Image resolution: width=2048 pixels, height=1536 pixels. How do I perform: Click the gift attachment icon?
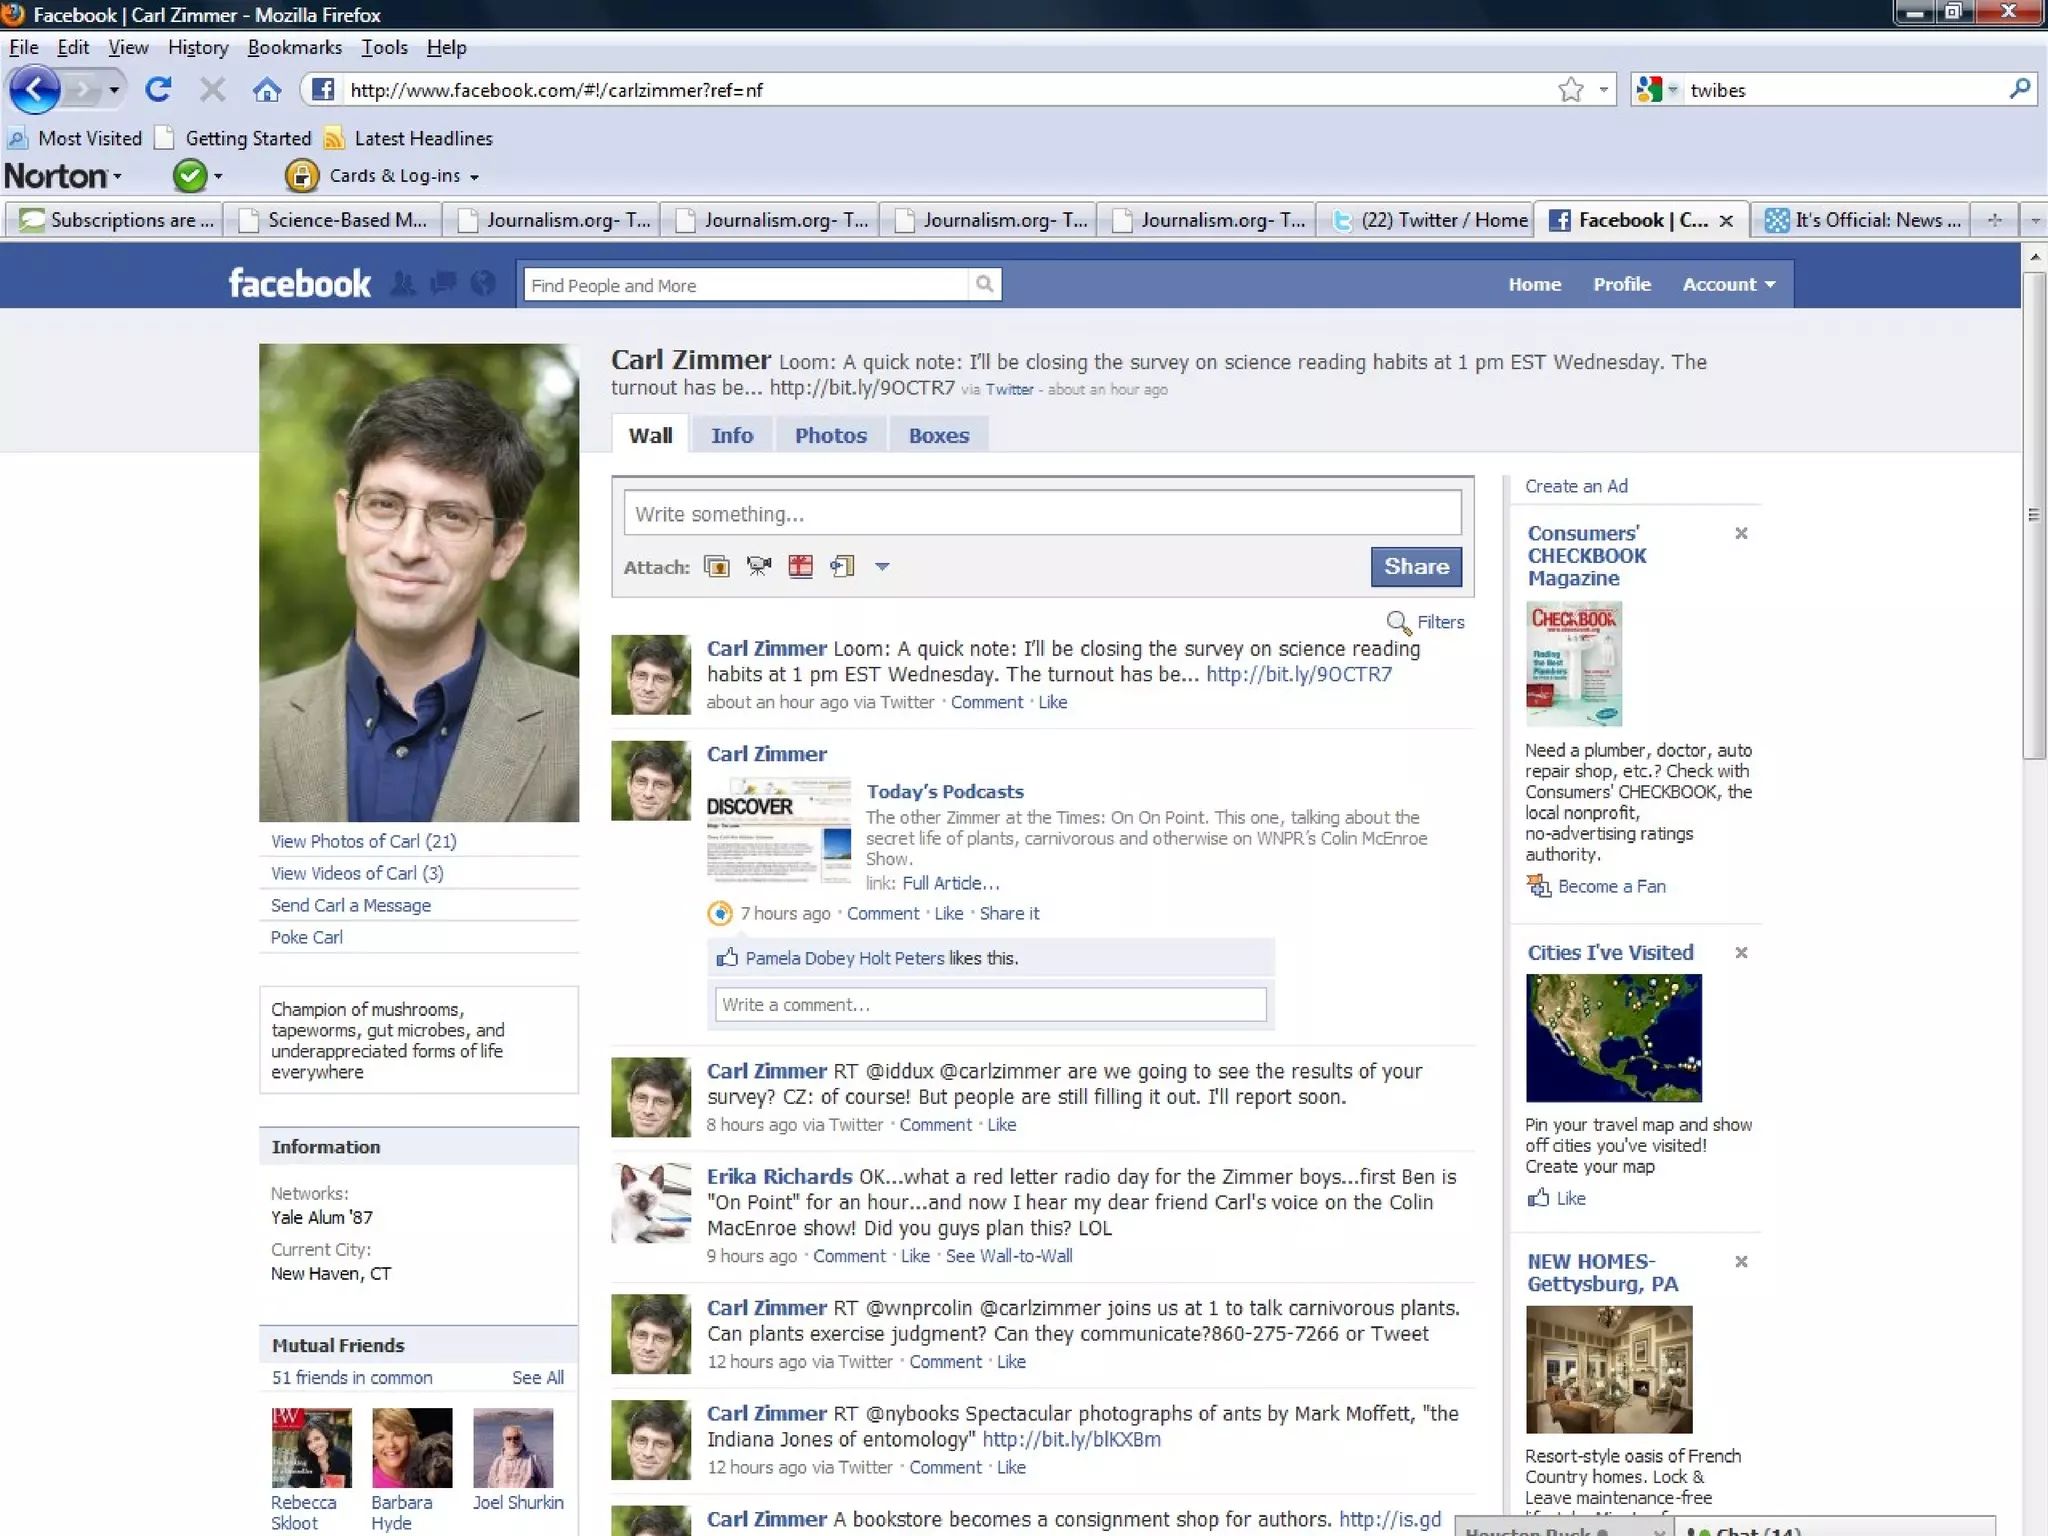point(800,567)
